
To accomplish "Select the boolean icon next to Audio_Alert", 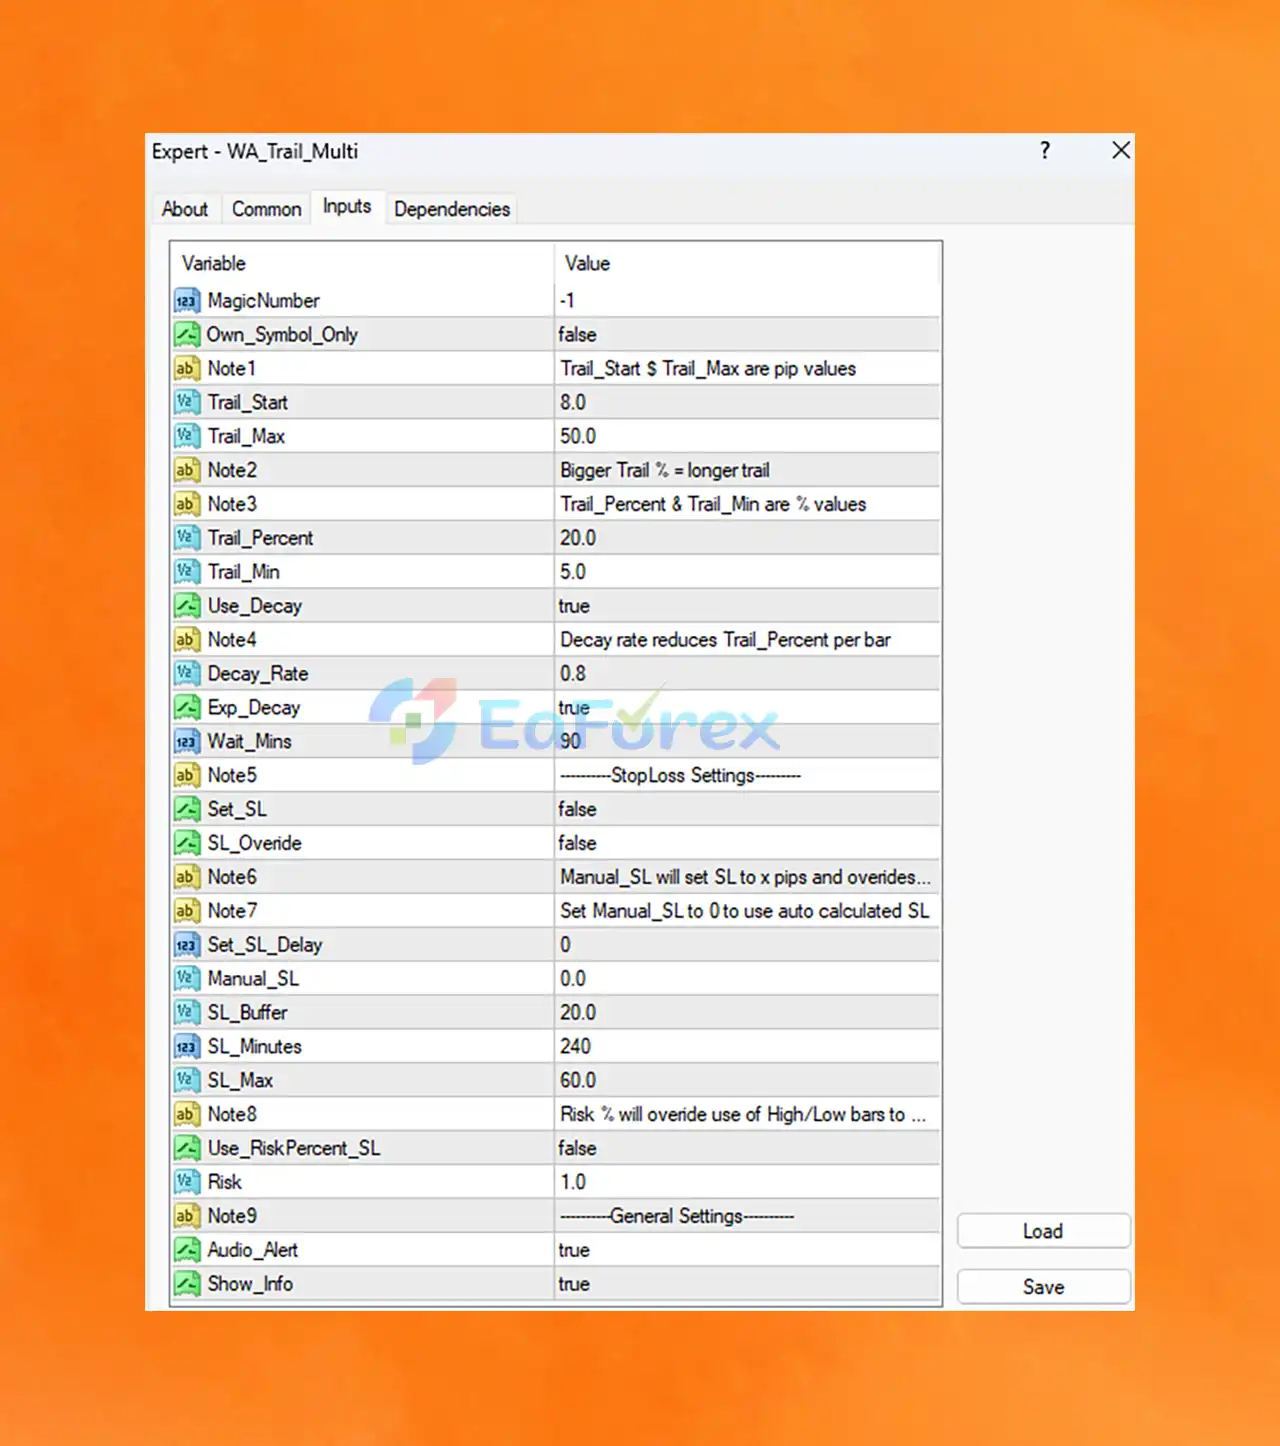I will (x=187, y=1250).
